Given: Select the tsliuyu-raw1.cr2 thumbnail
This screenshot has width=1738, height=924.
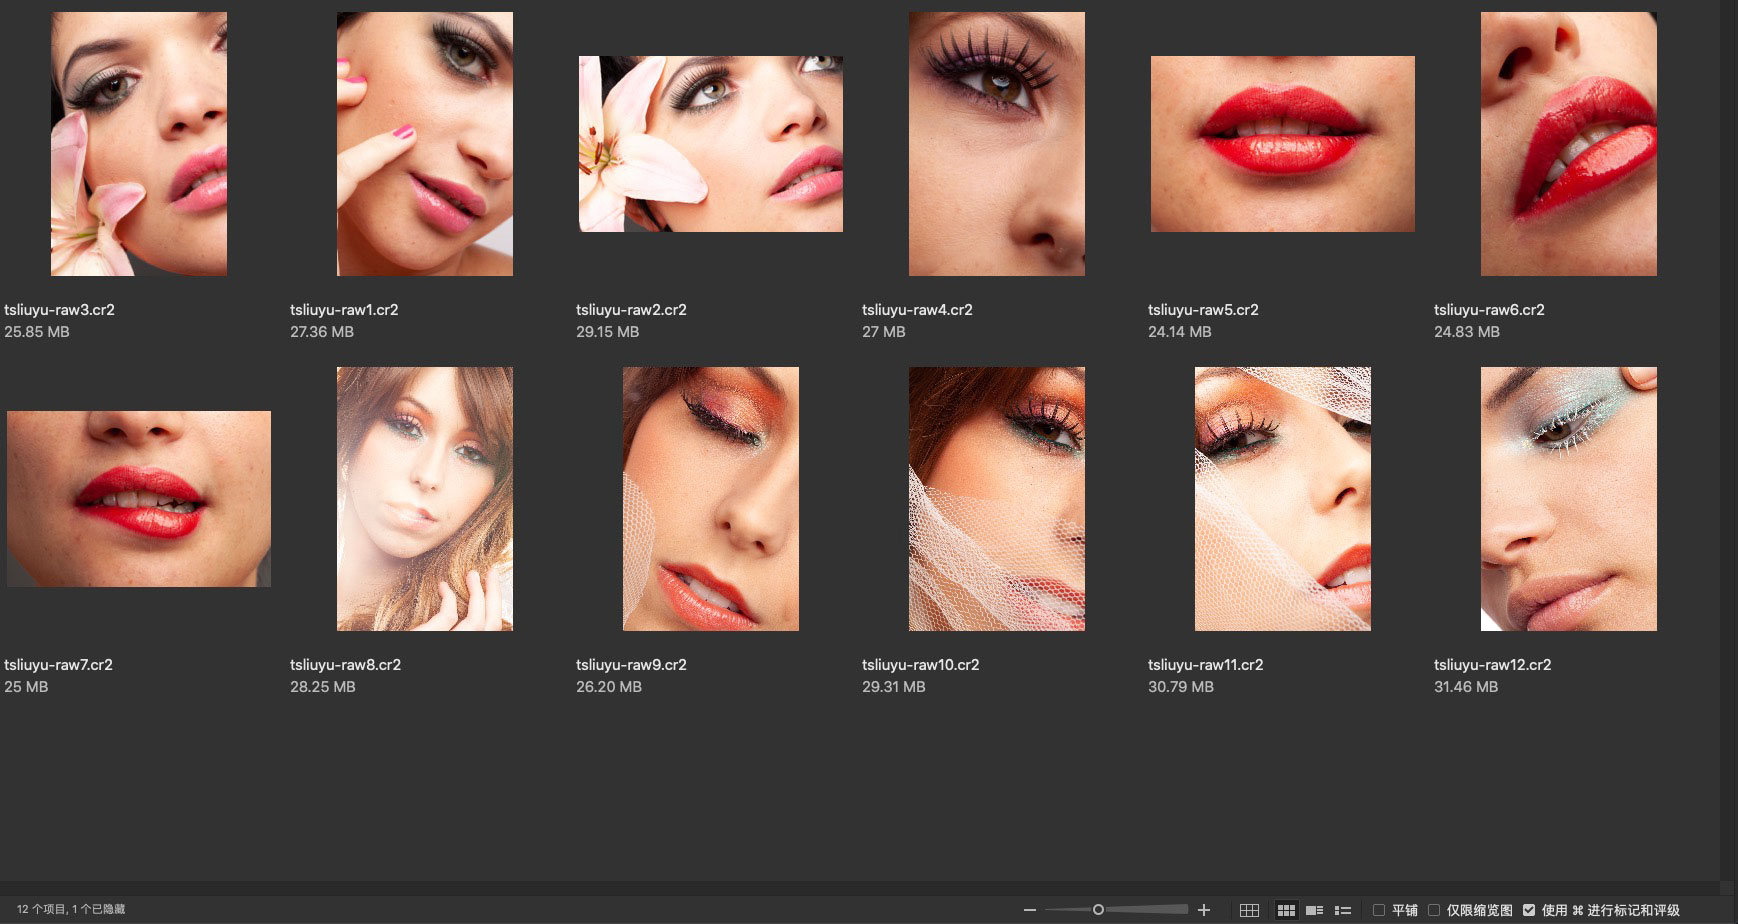Looking at the screenshot, I should pos(425,144).
